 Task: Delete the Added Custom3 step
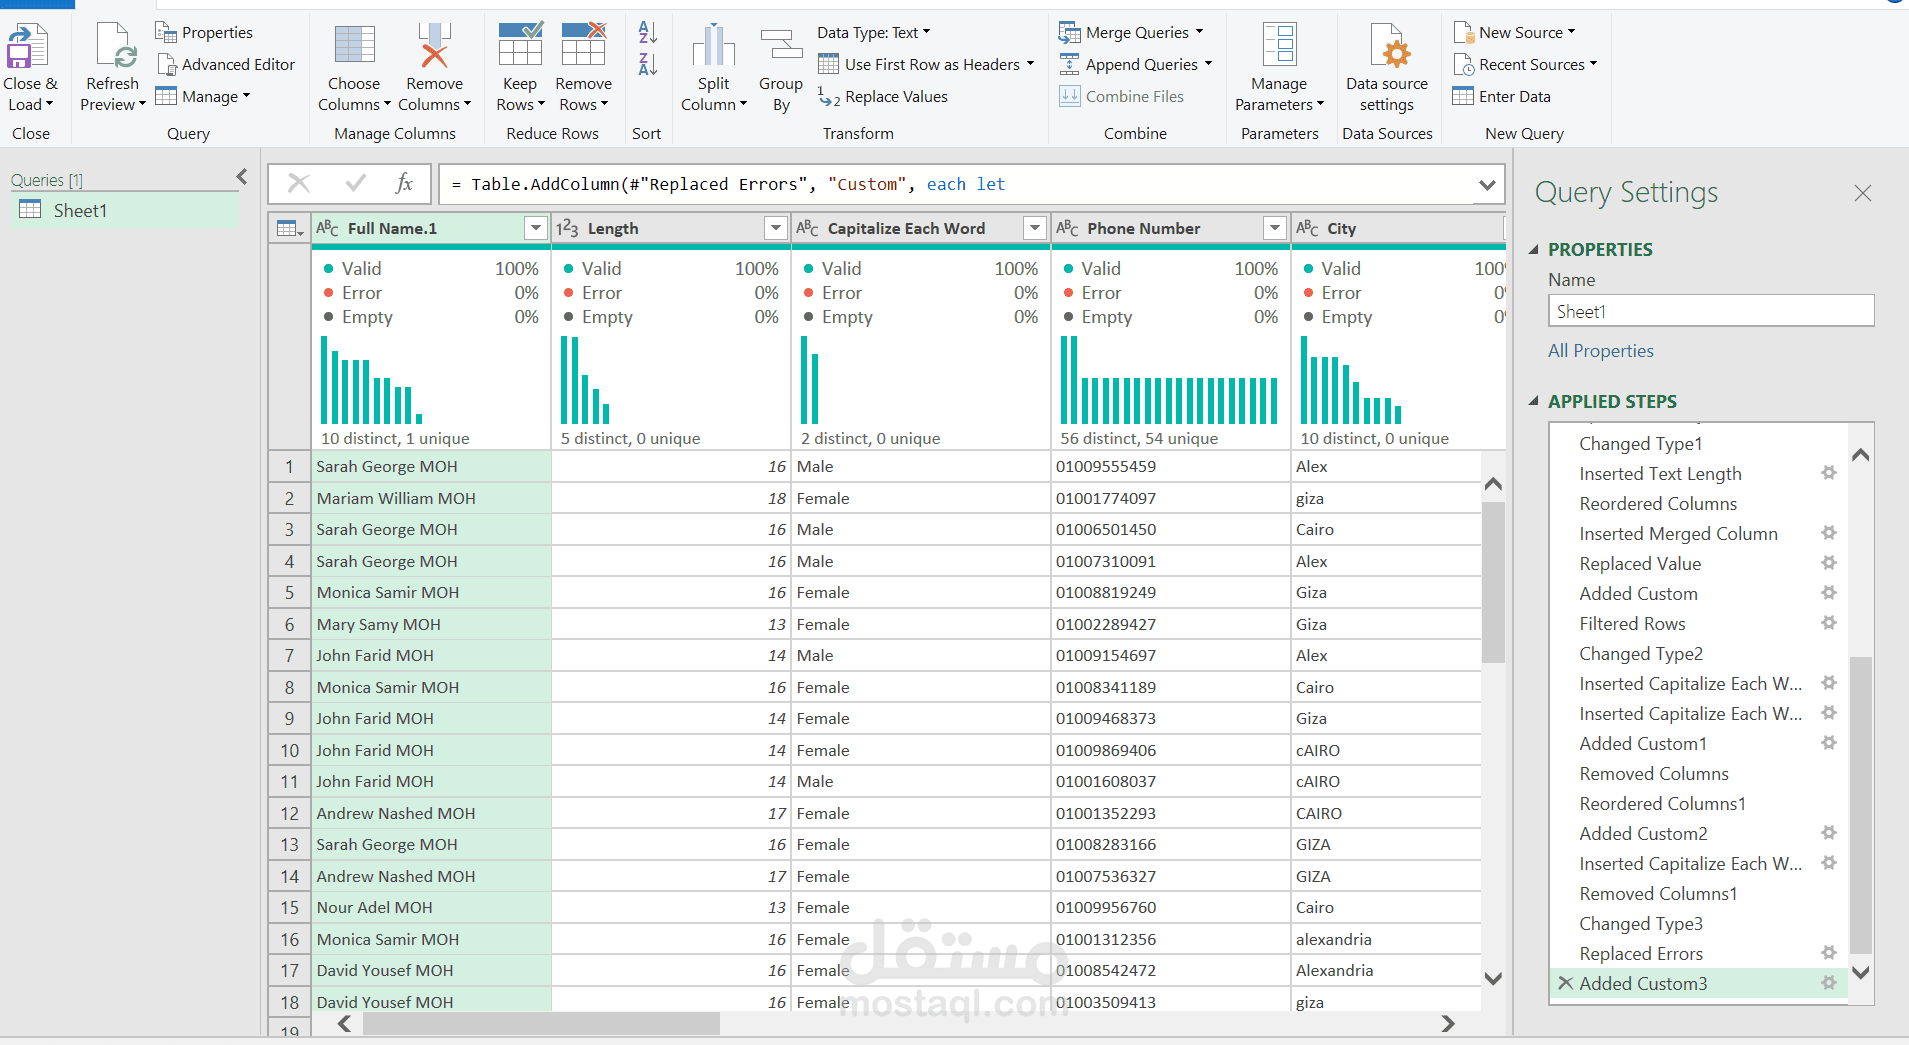(x=1566, y=983)
